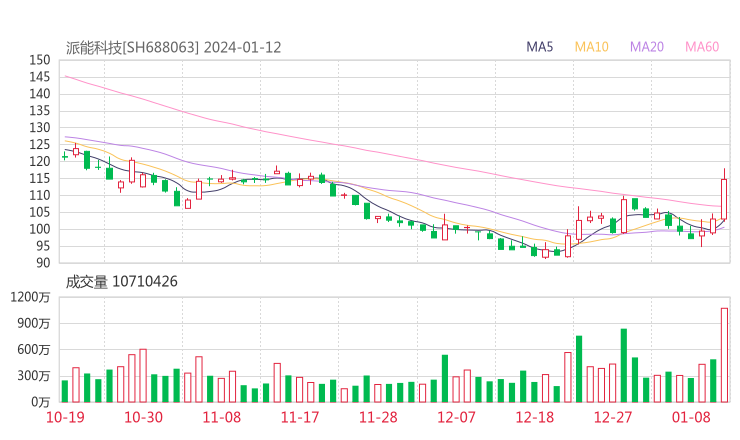Click the tallest red volume bar at right
The image size is (740, 440).
(x=724, y=355)
